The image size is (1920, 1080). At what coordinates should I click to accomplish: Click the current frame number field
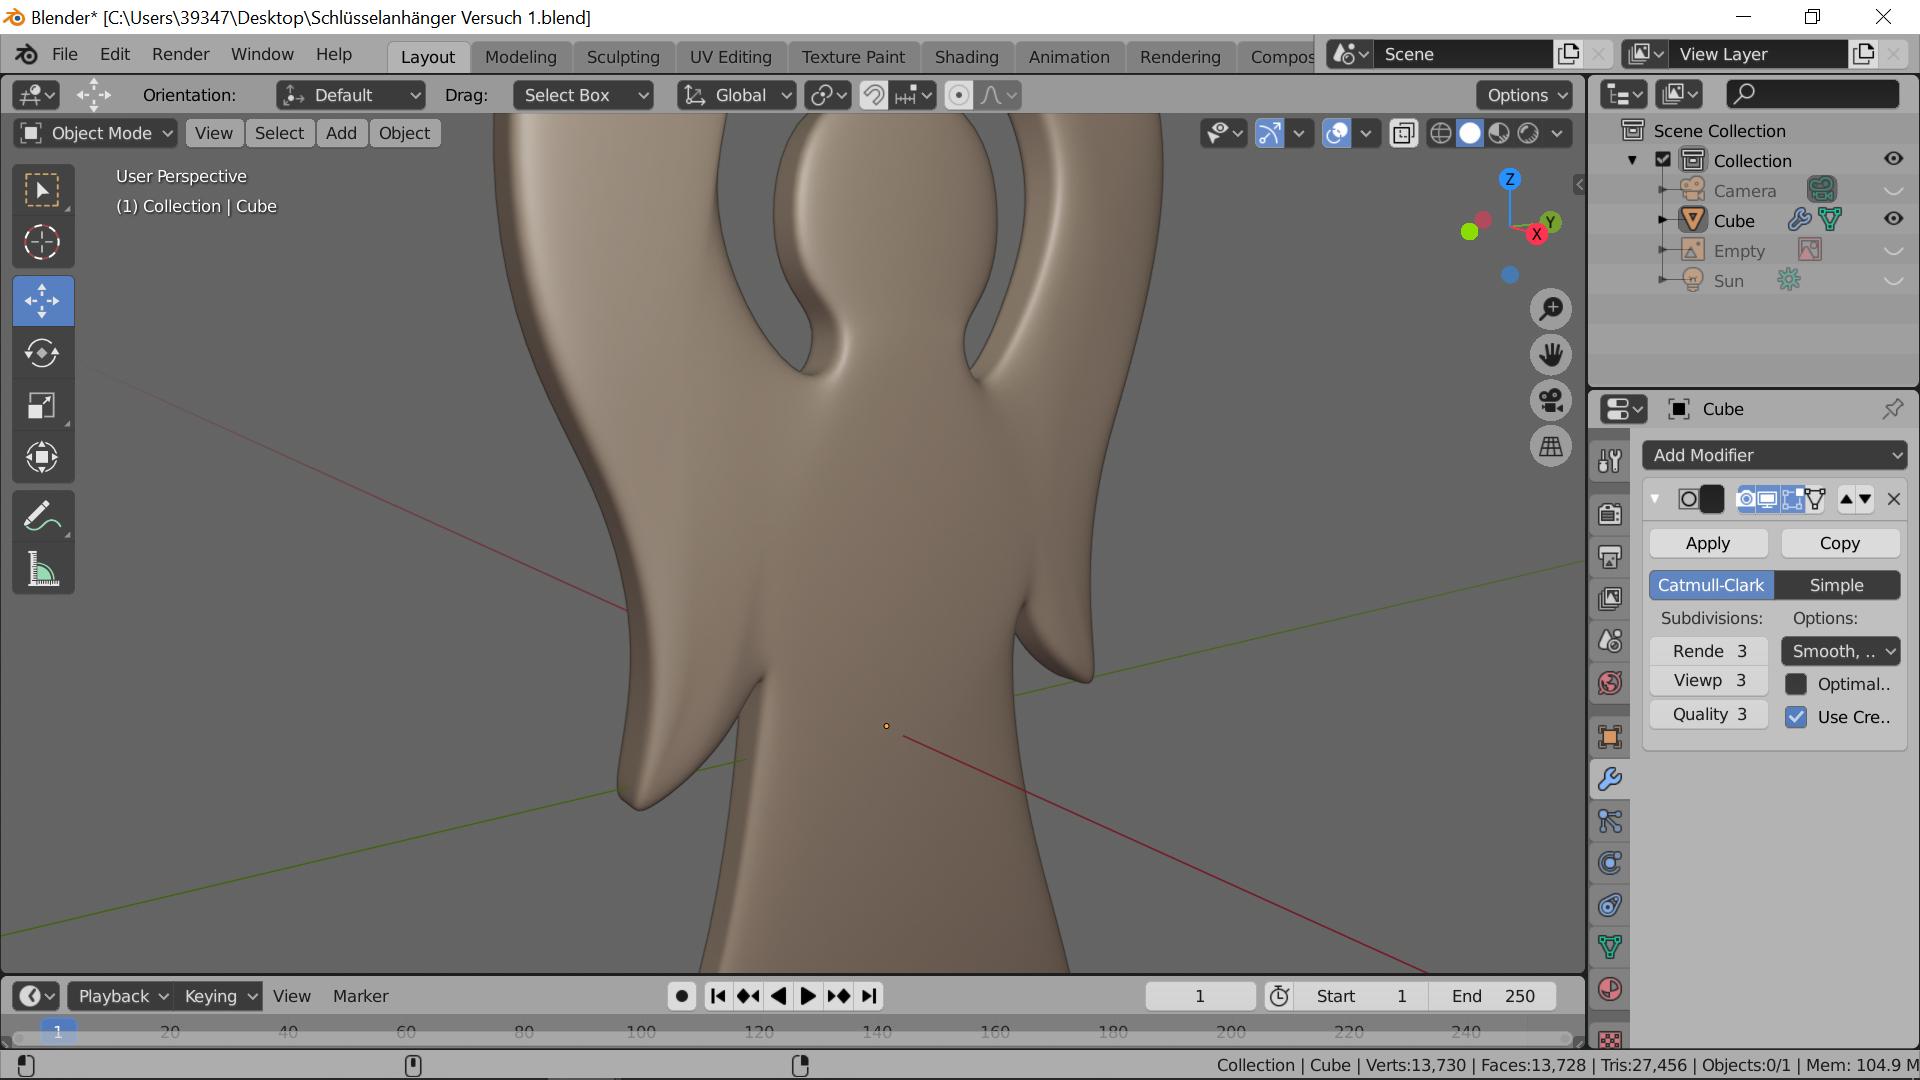pos(1200,996)
